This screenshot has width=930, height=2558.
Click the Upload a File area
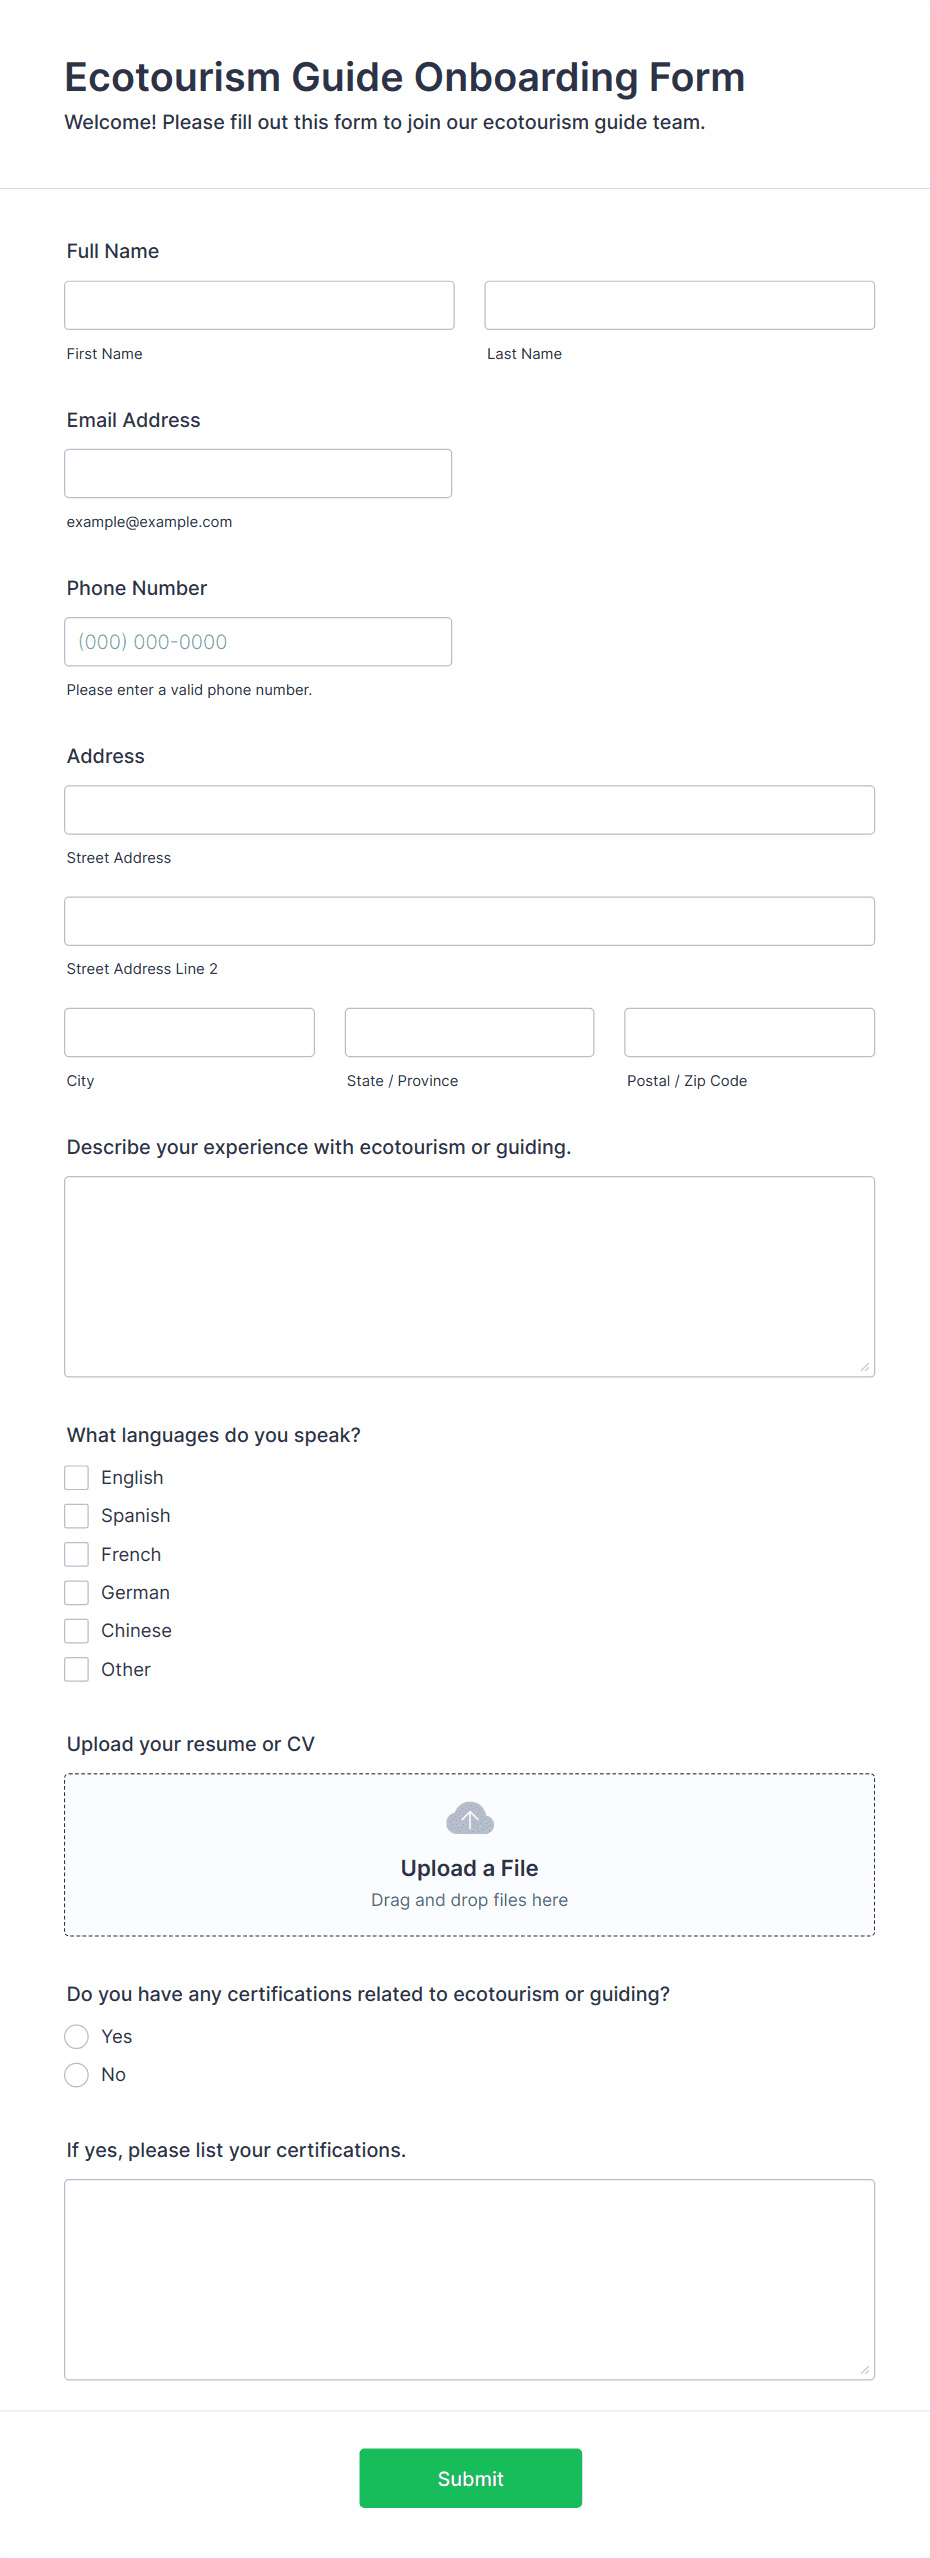469,1854
